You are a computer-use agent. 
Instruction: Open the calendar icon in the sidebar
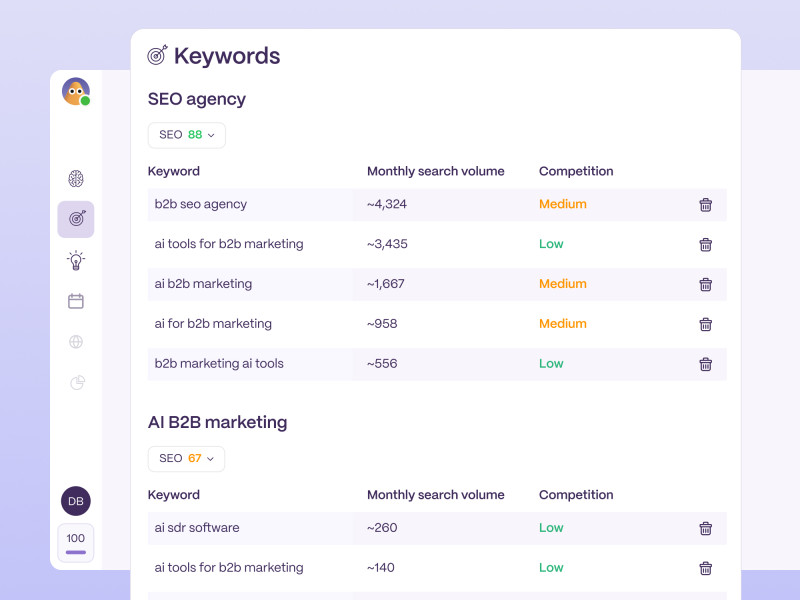pyautogui.click(x=76, y=300)
